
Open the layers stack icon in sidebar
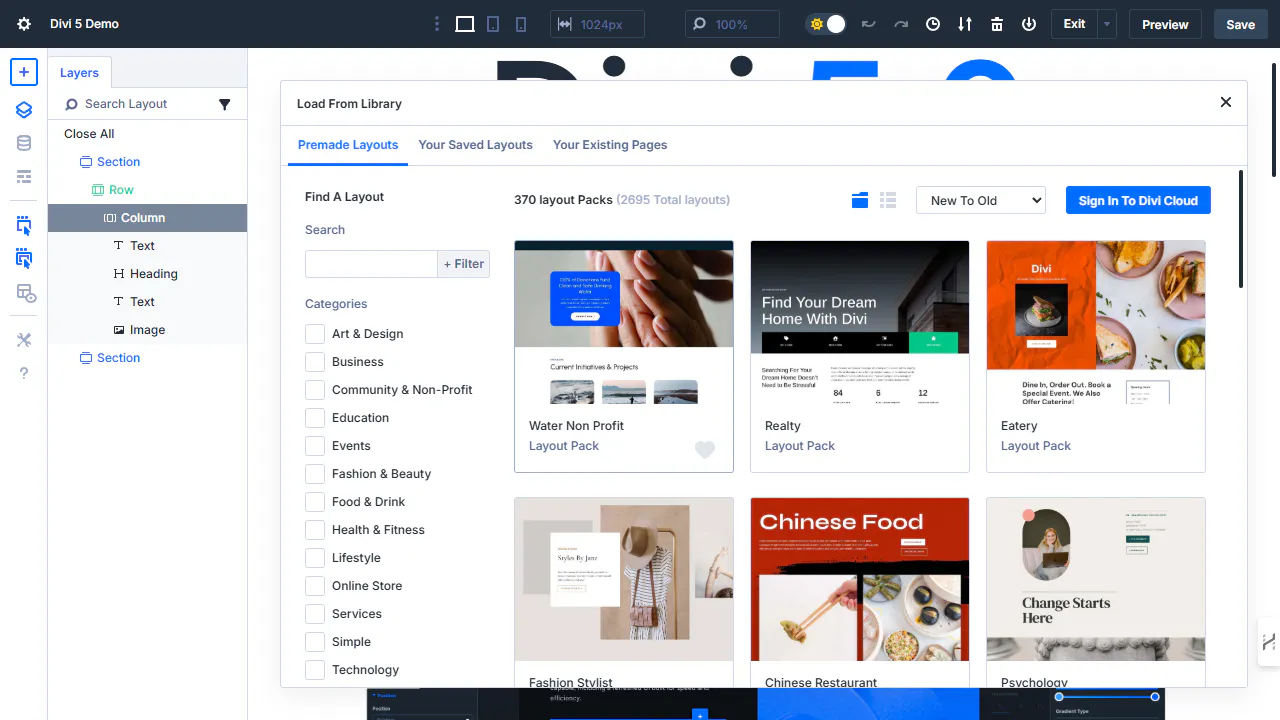[x=24, y=110]
